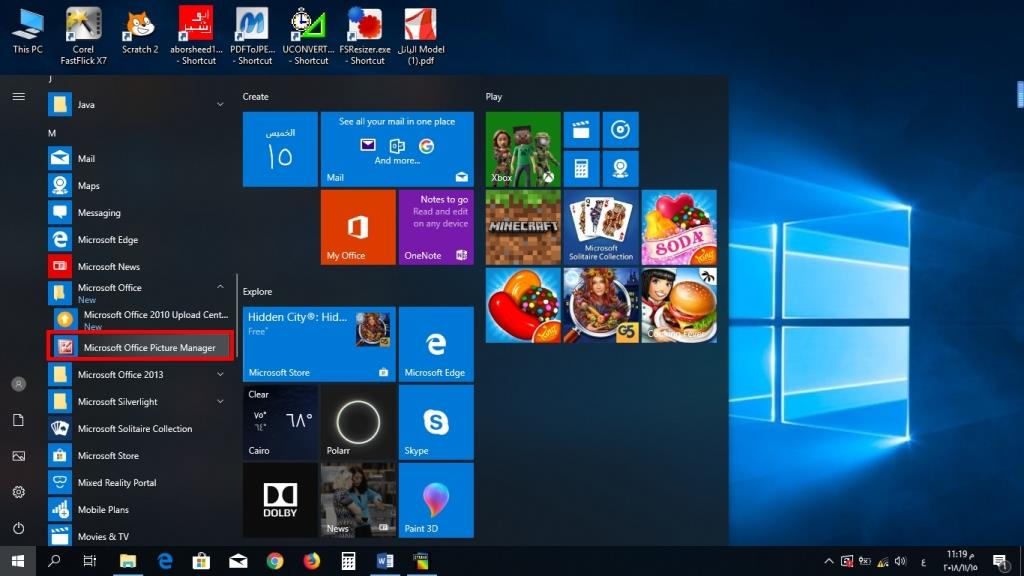Open Microsoft Office 2010 Upload Center
The image size is (1024, 576).
tap(140, 319)
